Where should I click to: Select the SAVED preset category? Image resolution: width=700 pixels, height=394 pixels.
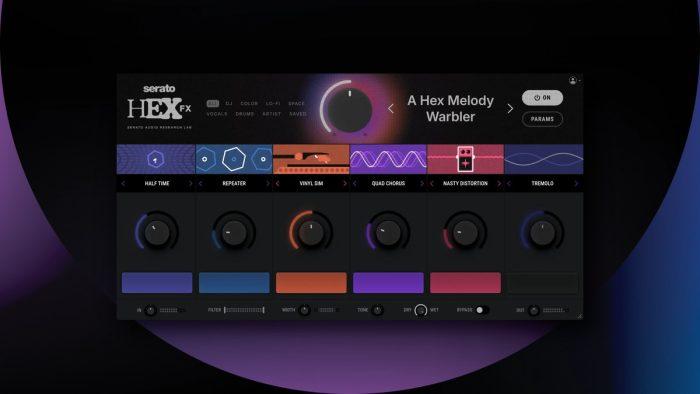coord(298,114)
